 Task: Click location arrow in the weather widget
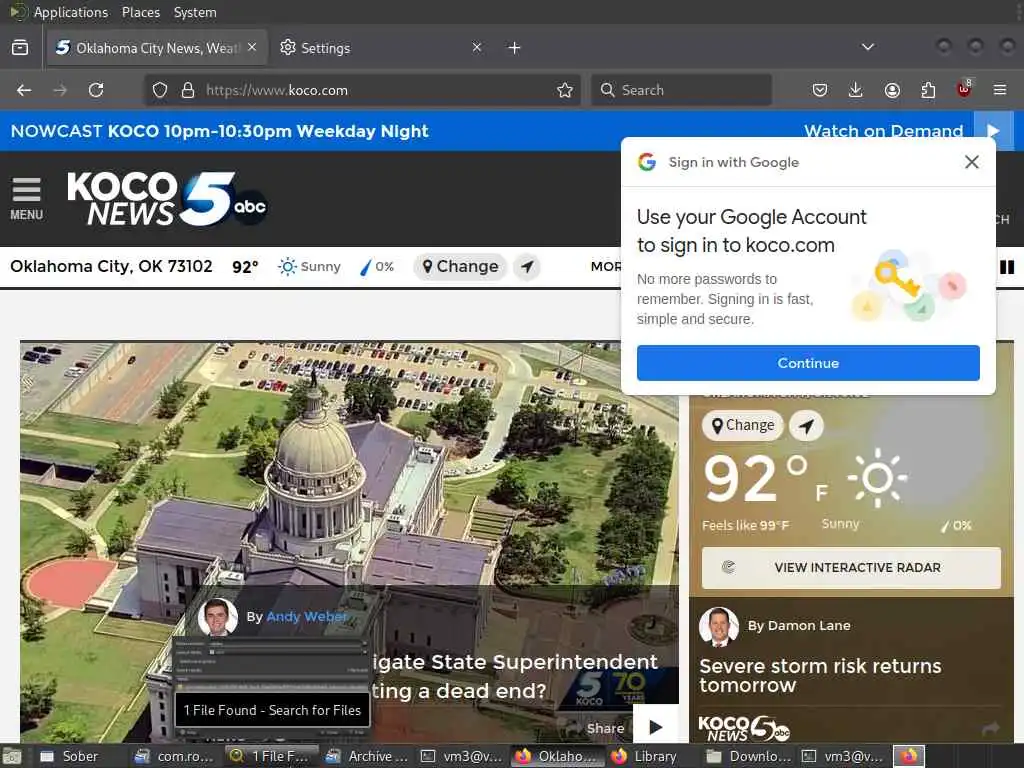(807, 426)
